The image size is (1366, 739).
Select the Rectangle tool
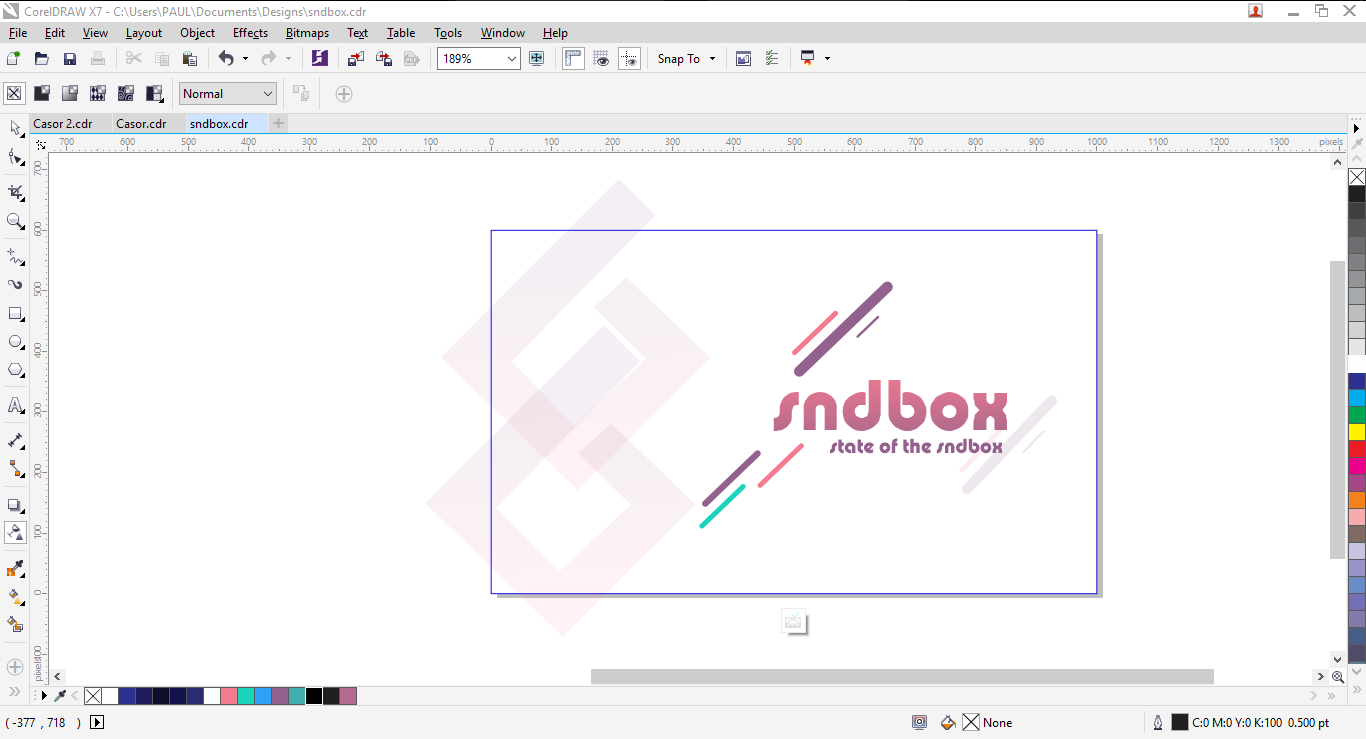15,313
